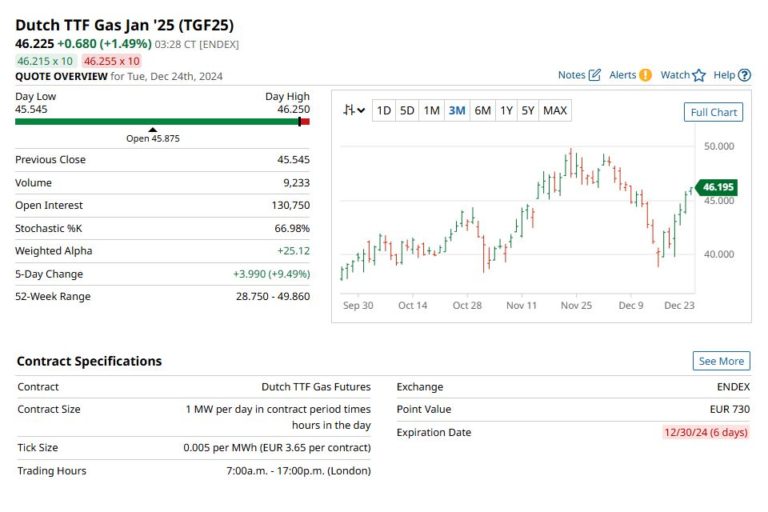Click the Notes pencil icon

(595, 75)
